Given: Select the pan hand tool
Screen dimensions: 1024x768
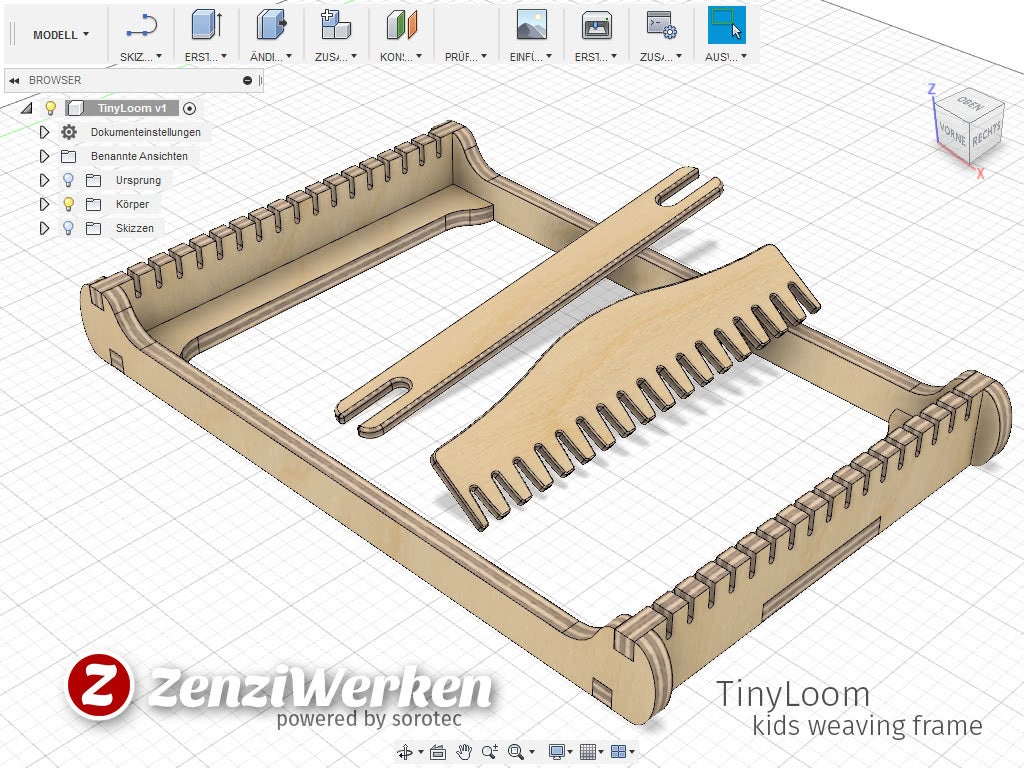Looking at the screenshot, I should [464, 752].
